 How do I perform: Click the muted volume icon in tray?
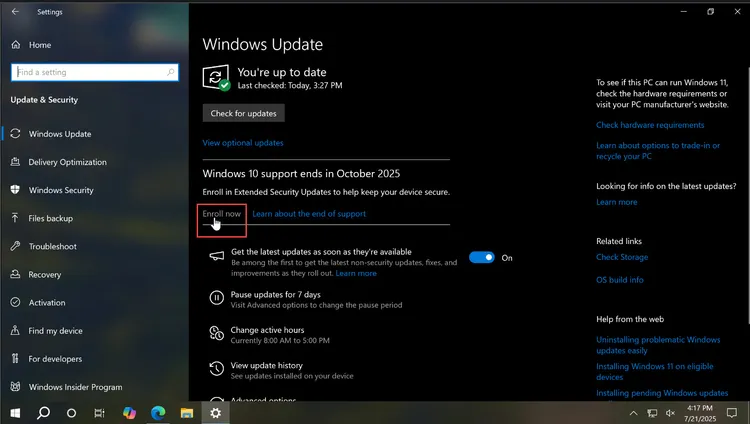[671, 413]
